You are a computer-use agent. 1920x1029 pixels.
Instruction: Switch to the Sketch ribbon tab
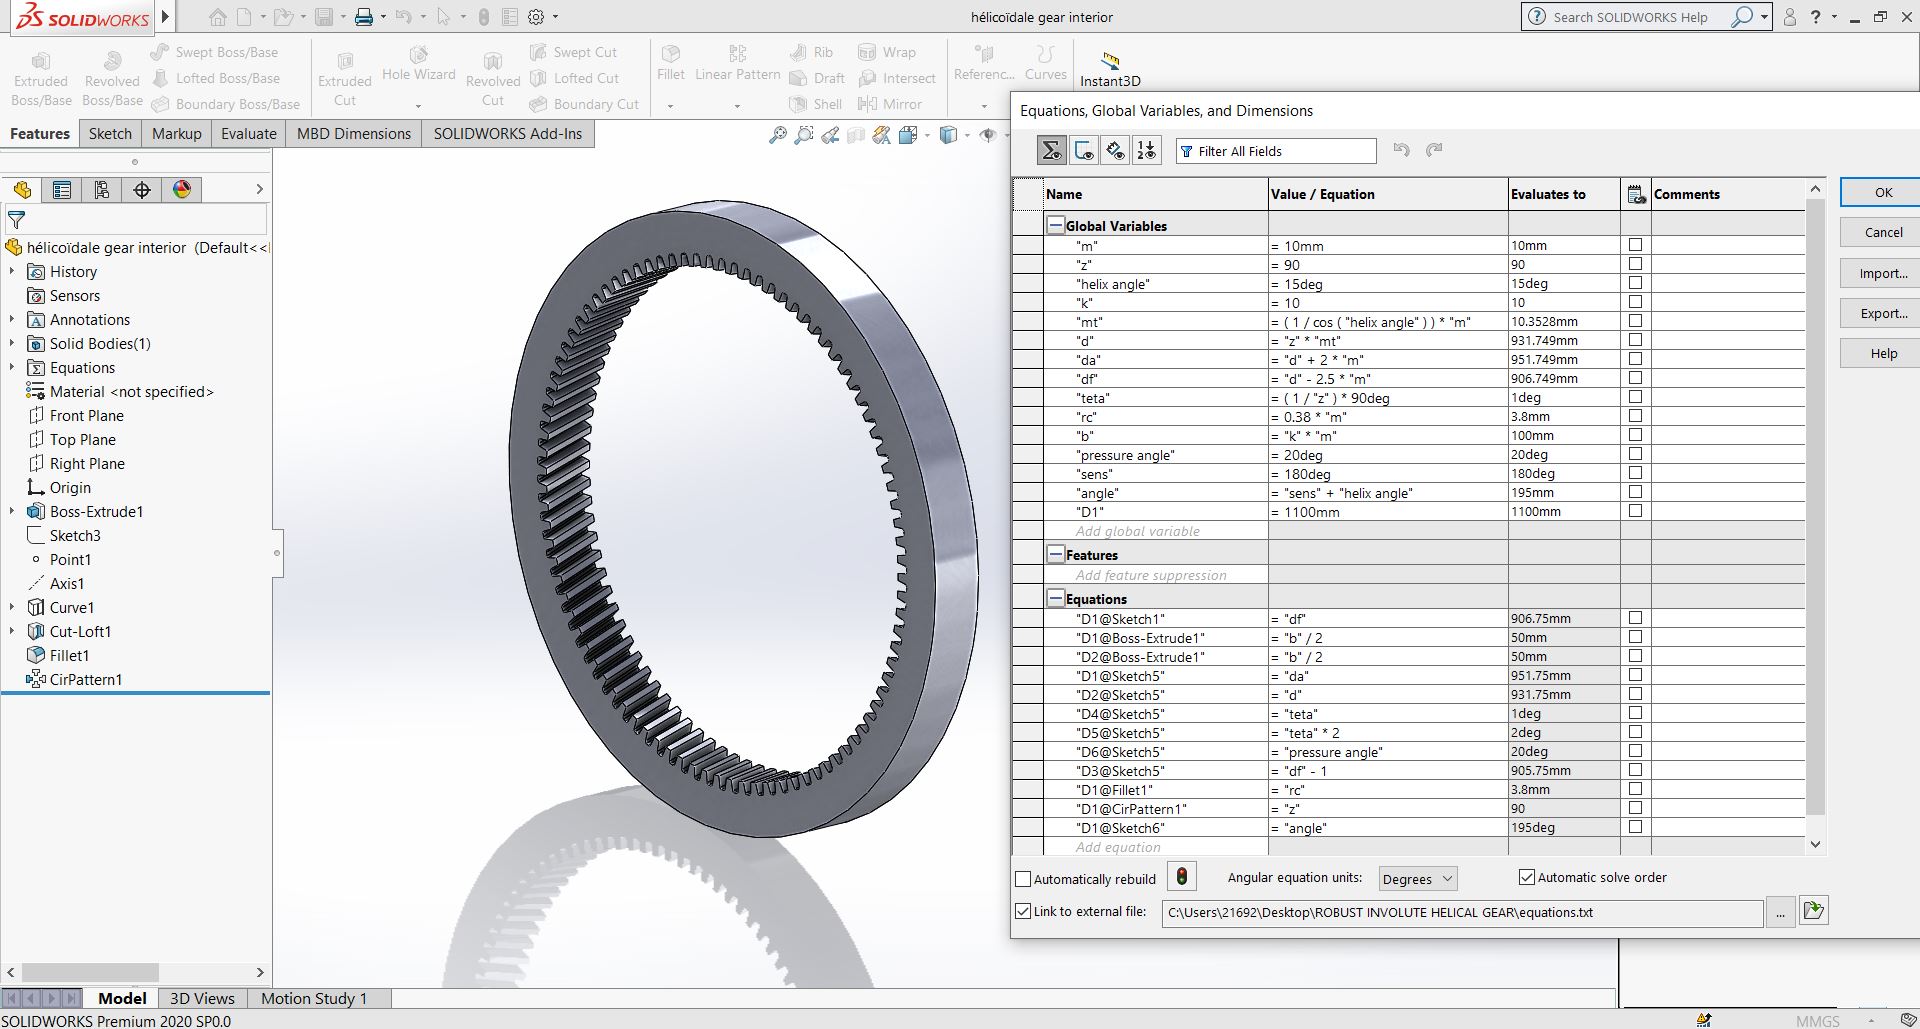(x=110, y=134)
